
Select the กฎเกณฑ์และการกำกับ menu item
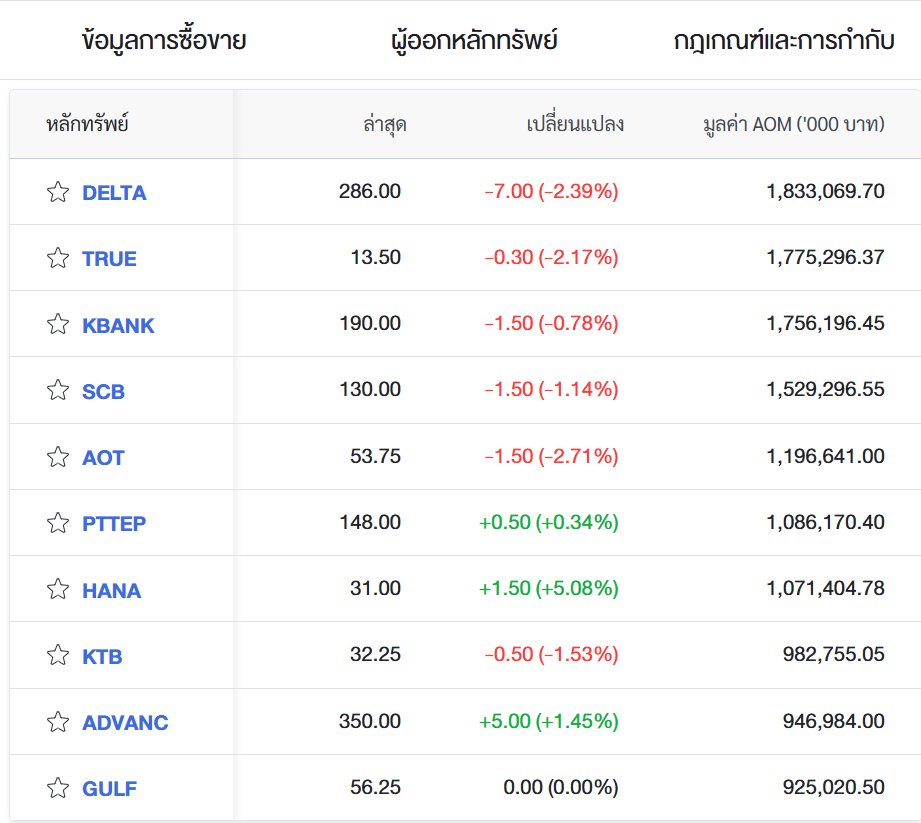coord(783,41)
